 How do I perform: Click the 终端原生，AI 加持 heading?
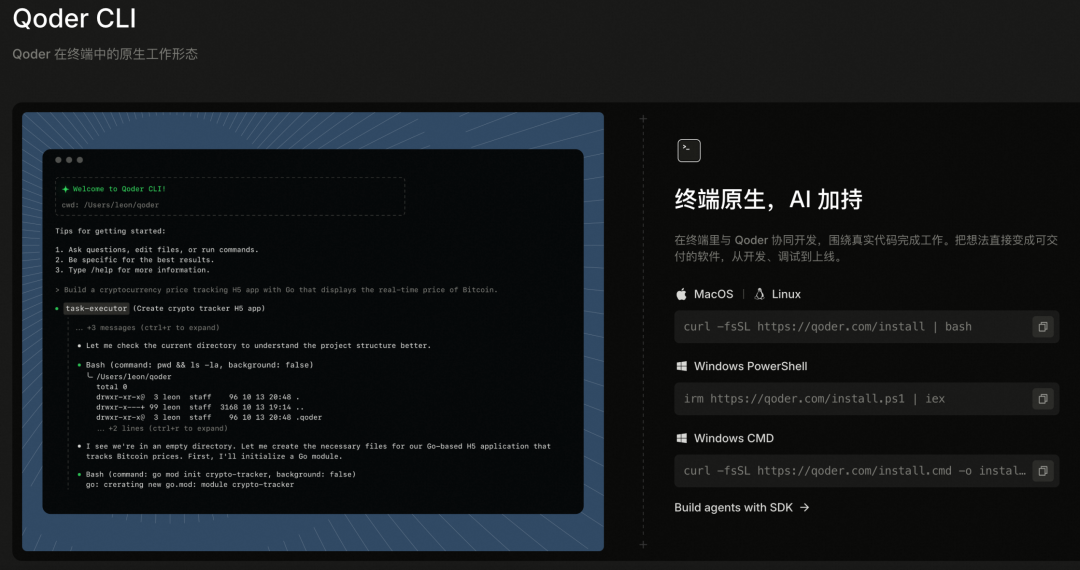click(x=768, y=200)
